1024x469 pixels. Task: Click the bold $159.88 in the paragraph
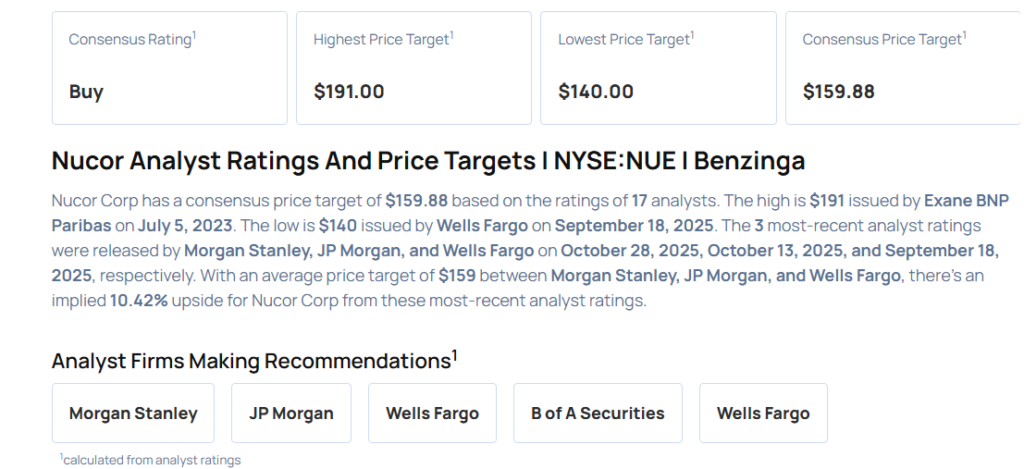416,200
